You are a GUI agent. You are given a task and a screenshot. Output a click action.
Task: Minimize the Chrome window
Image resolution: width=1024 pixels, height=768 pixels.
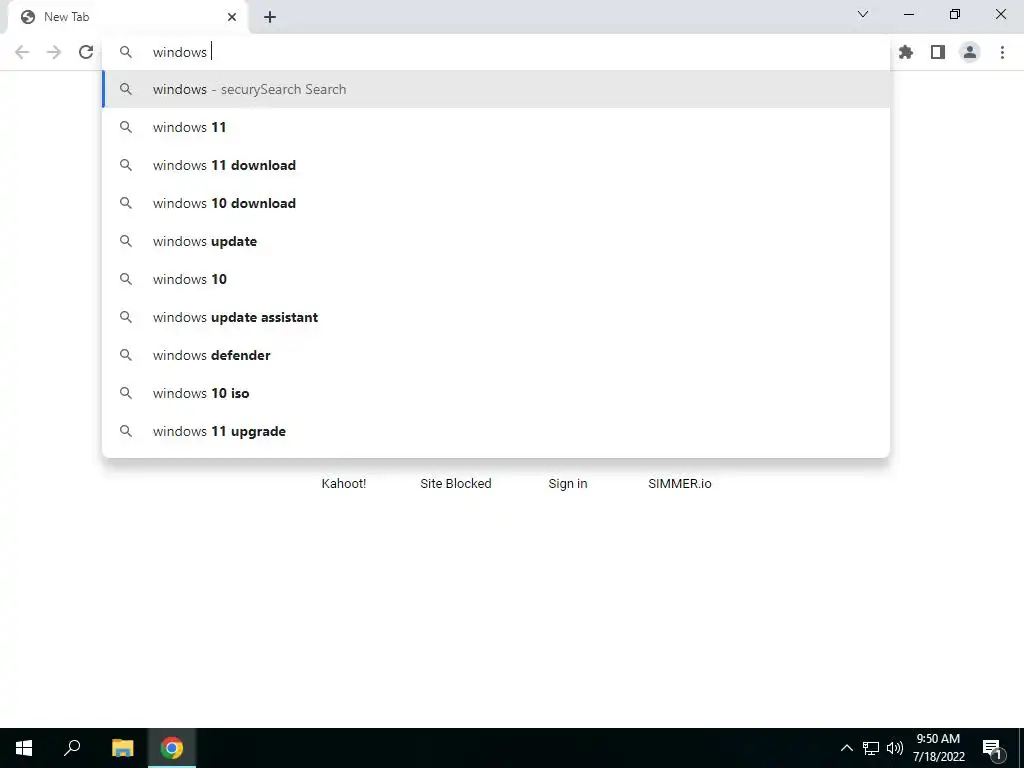(908, 14)
